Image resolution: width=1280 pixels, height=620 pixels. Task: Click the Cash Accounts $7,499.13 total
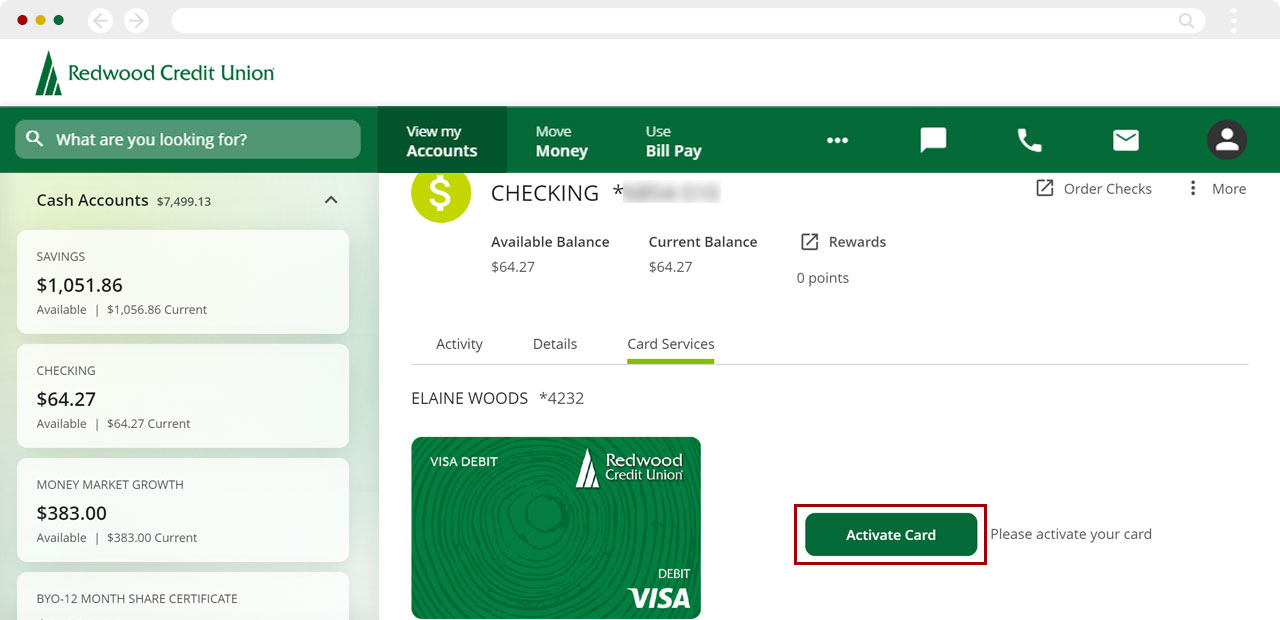pos(184,201)
